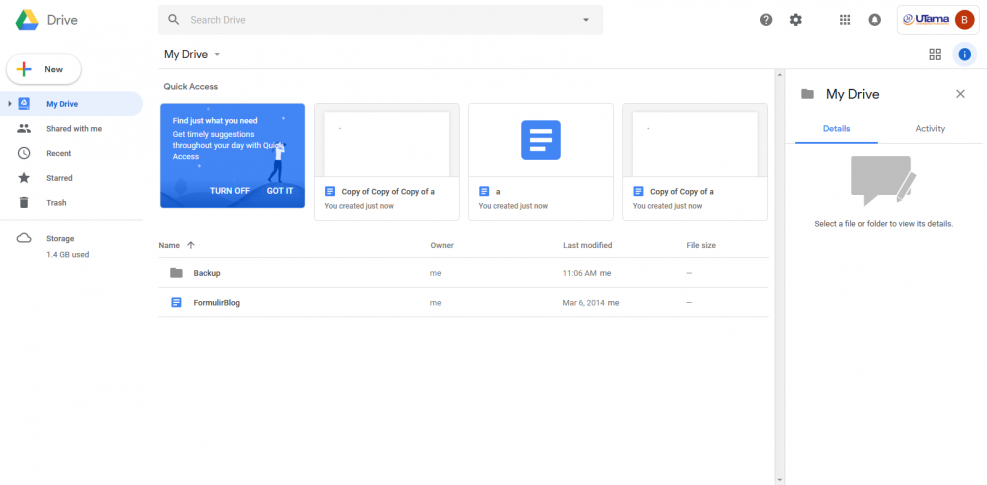Switch to the Details tab
The image size is (987, 485).
coord(836,128)
